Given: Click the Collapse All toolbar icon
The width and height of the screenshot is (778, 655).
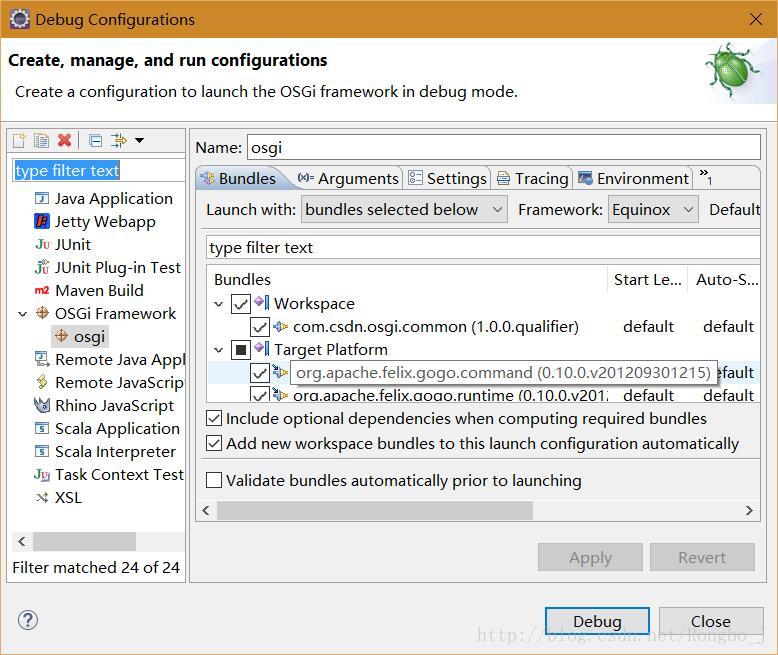Looking at the screenshot, I should tap(95, 141).
